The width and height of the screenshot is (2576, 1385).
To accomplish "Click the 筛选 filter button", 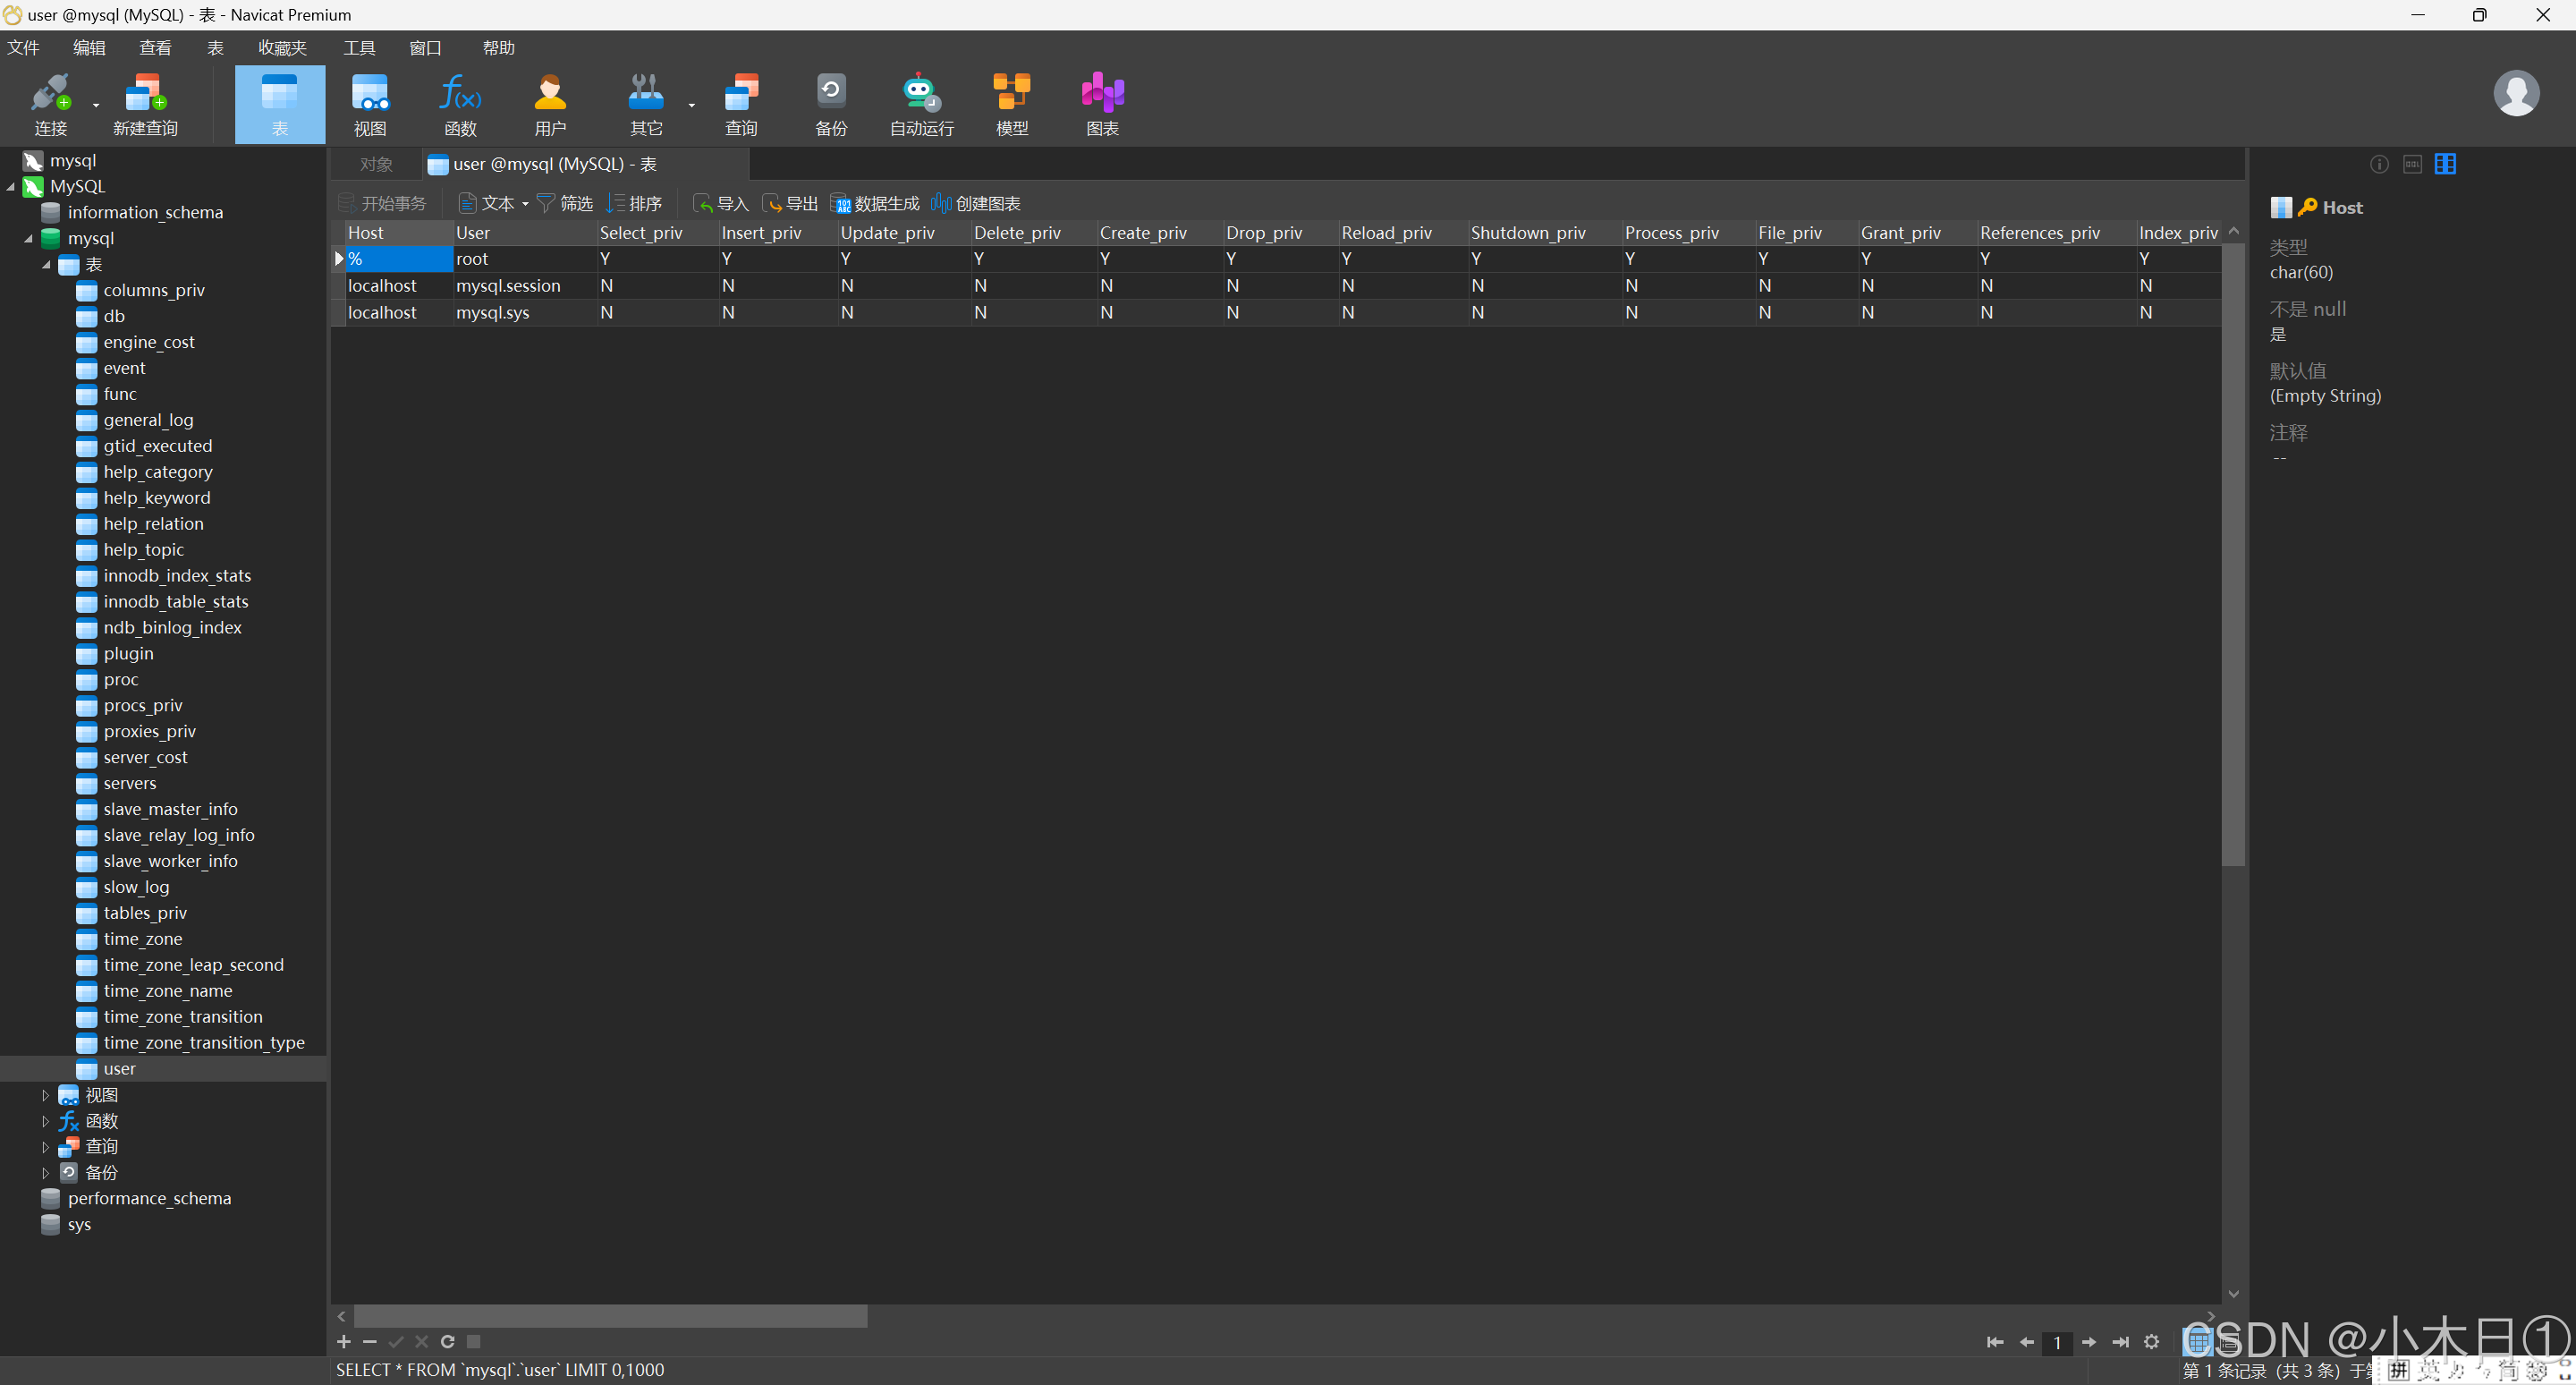I will tap(565, 204).
